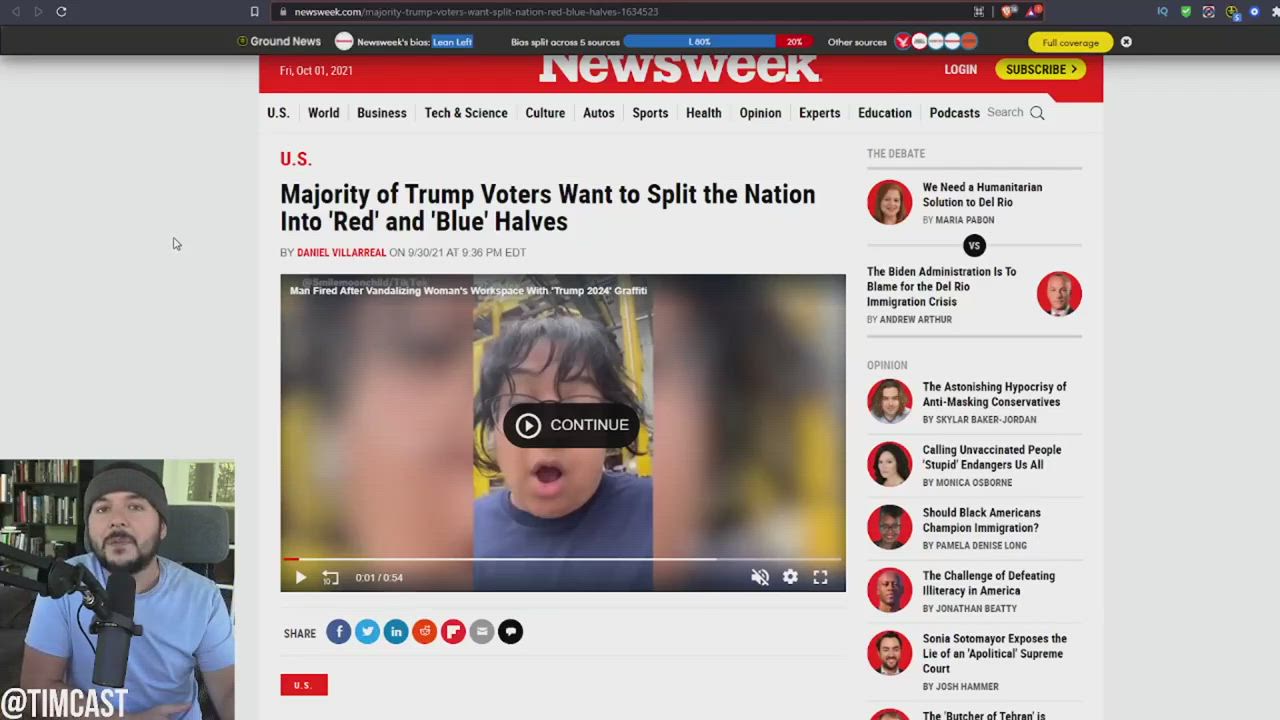1280x720 pixels.
Task: Click the Newsweek Search field
Action: click(1015, 113)
